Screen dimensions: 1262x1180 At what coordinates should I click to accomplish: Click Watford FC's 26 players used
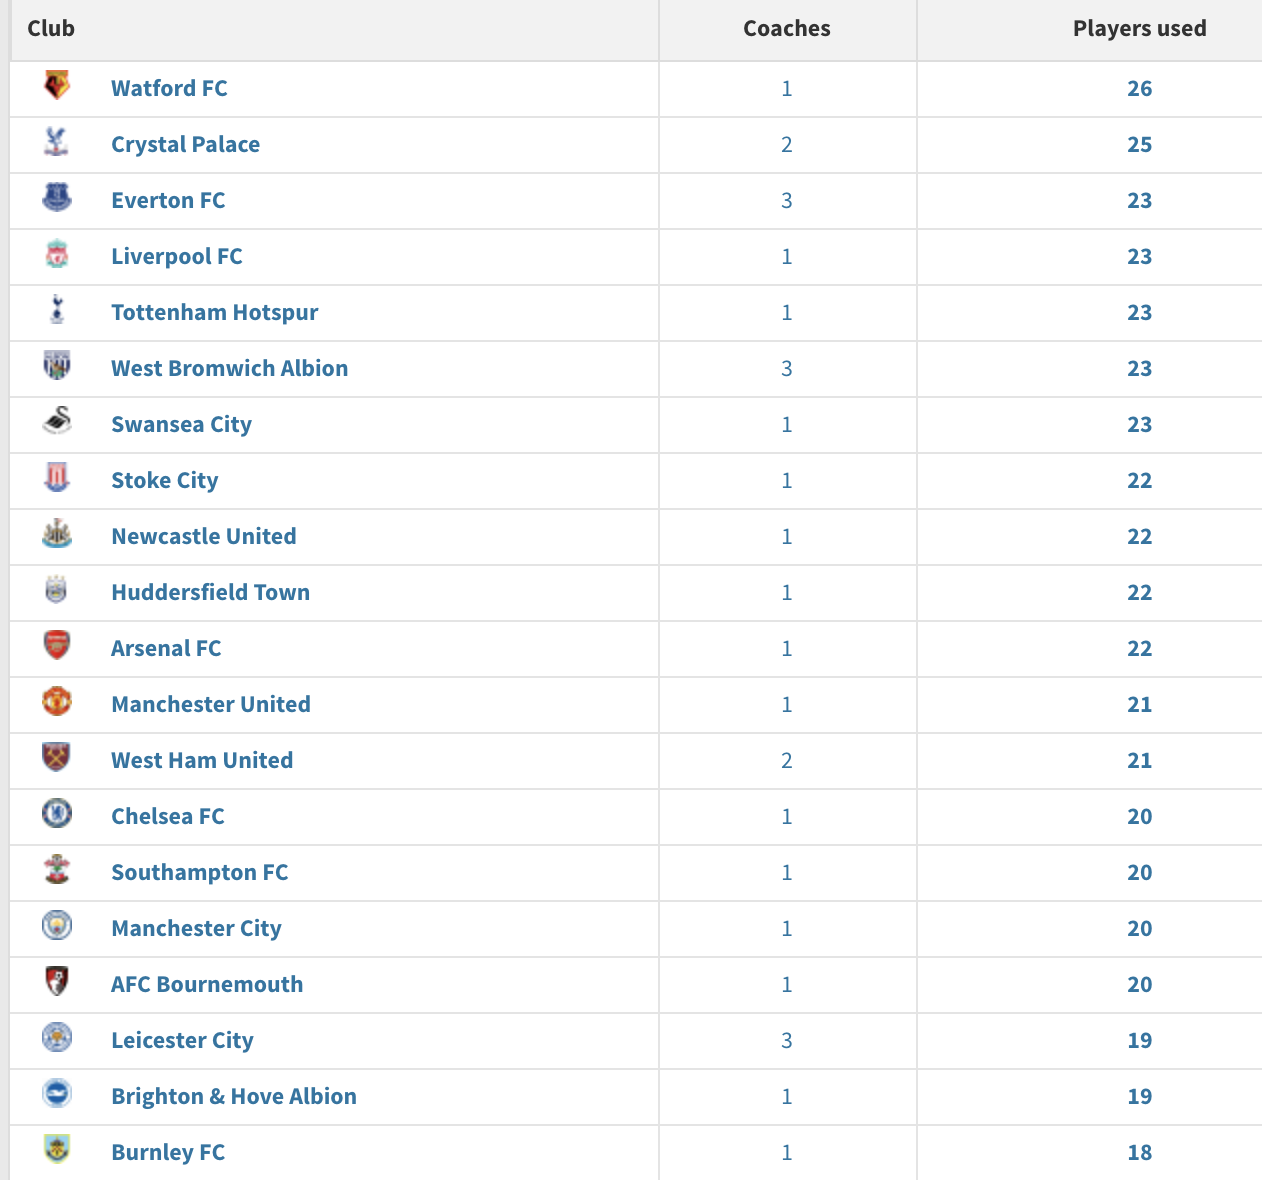click(x=1139, y=88)
